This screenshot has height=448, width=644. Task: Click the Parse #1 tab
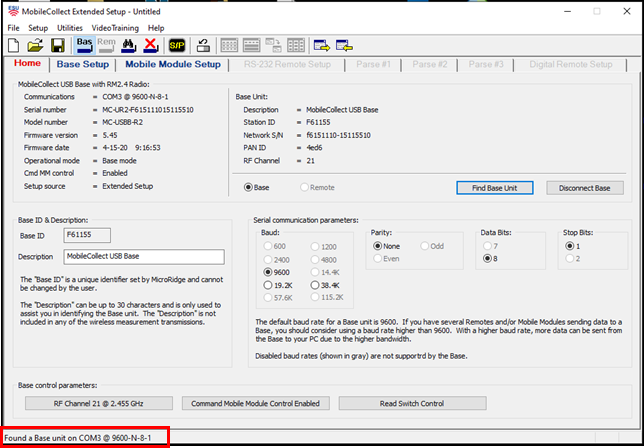373,64
